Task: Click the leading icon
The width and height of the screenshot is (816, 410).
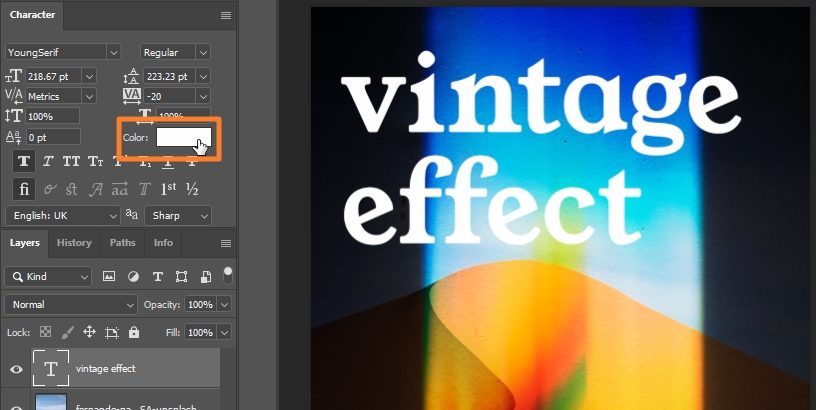Action: point(132,76)
